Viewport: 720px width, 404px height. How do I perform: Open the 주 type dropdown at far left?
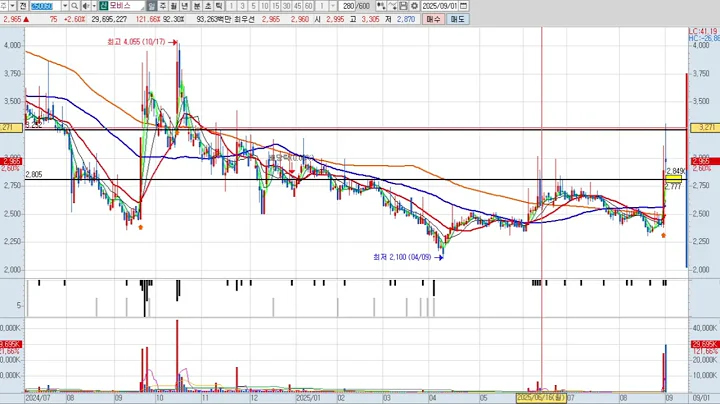[x=11, y=6]
